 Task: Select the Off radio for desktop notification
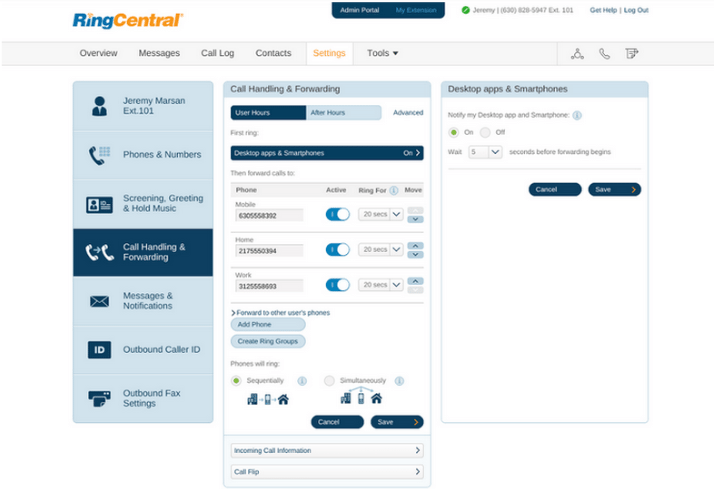pyautogui.click(x=485, y=132)
